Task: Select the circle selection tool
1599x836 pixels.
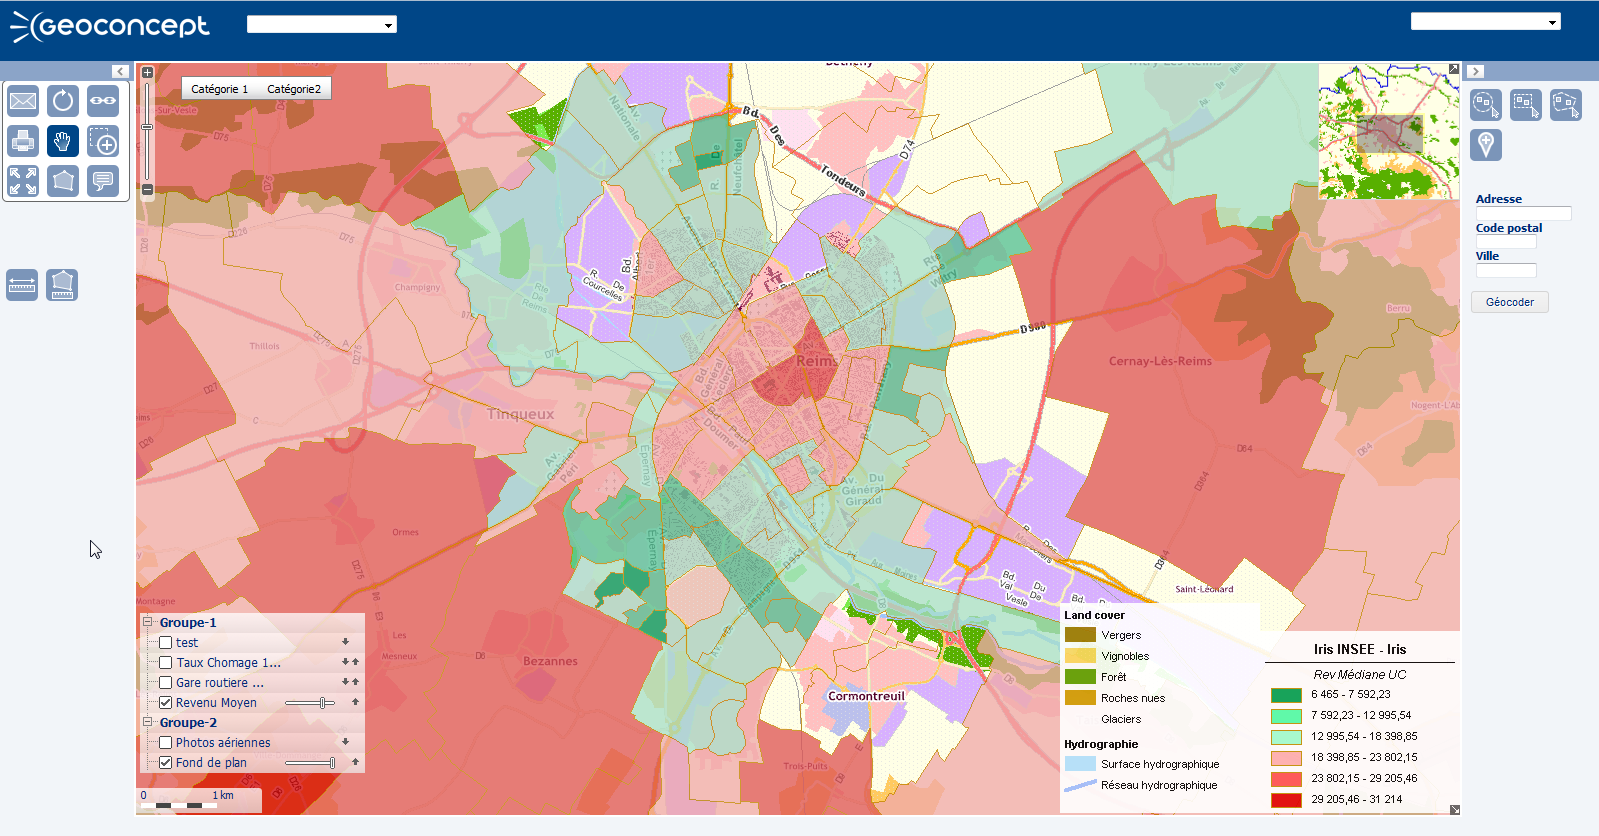Action: [x=1486, y=105]
